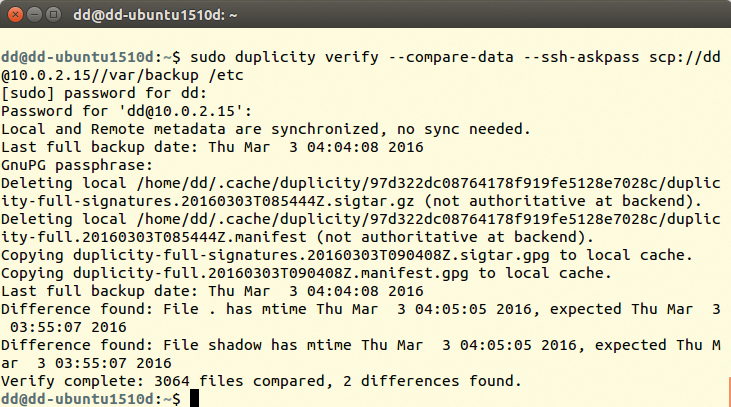The image size is (731, 407).
Task: Click the window title dd@dd-ubuntu1510d
Action: click(x=155, y=15)
